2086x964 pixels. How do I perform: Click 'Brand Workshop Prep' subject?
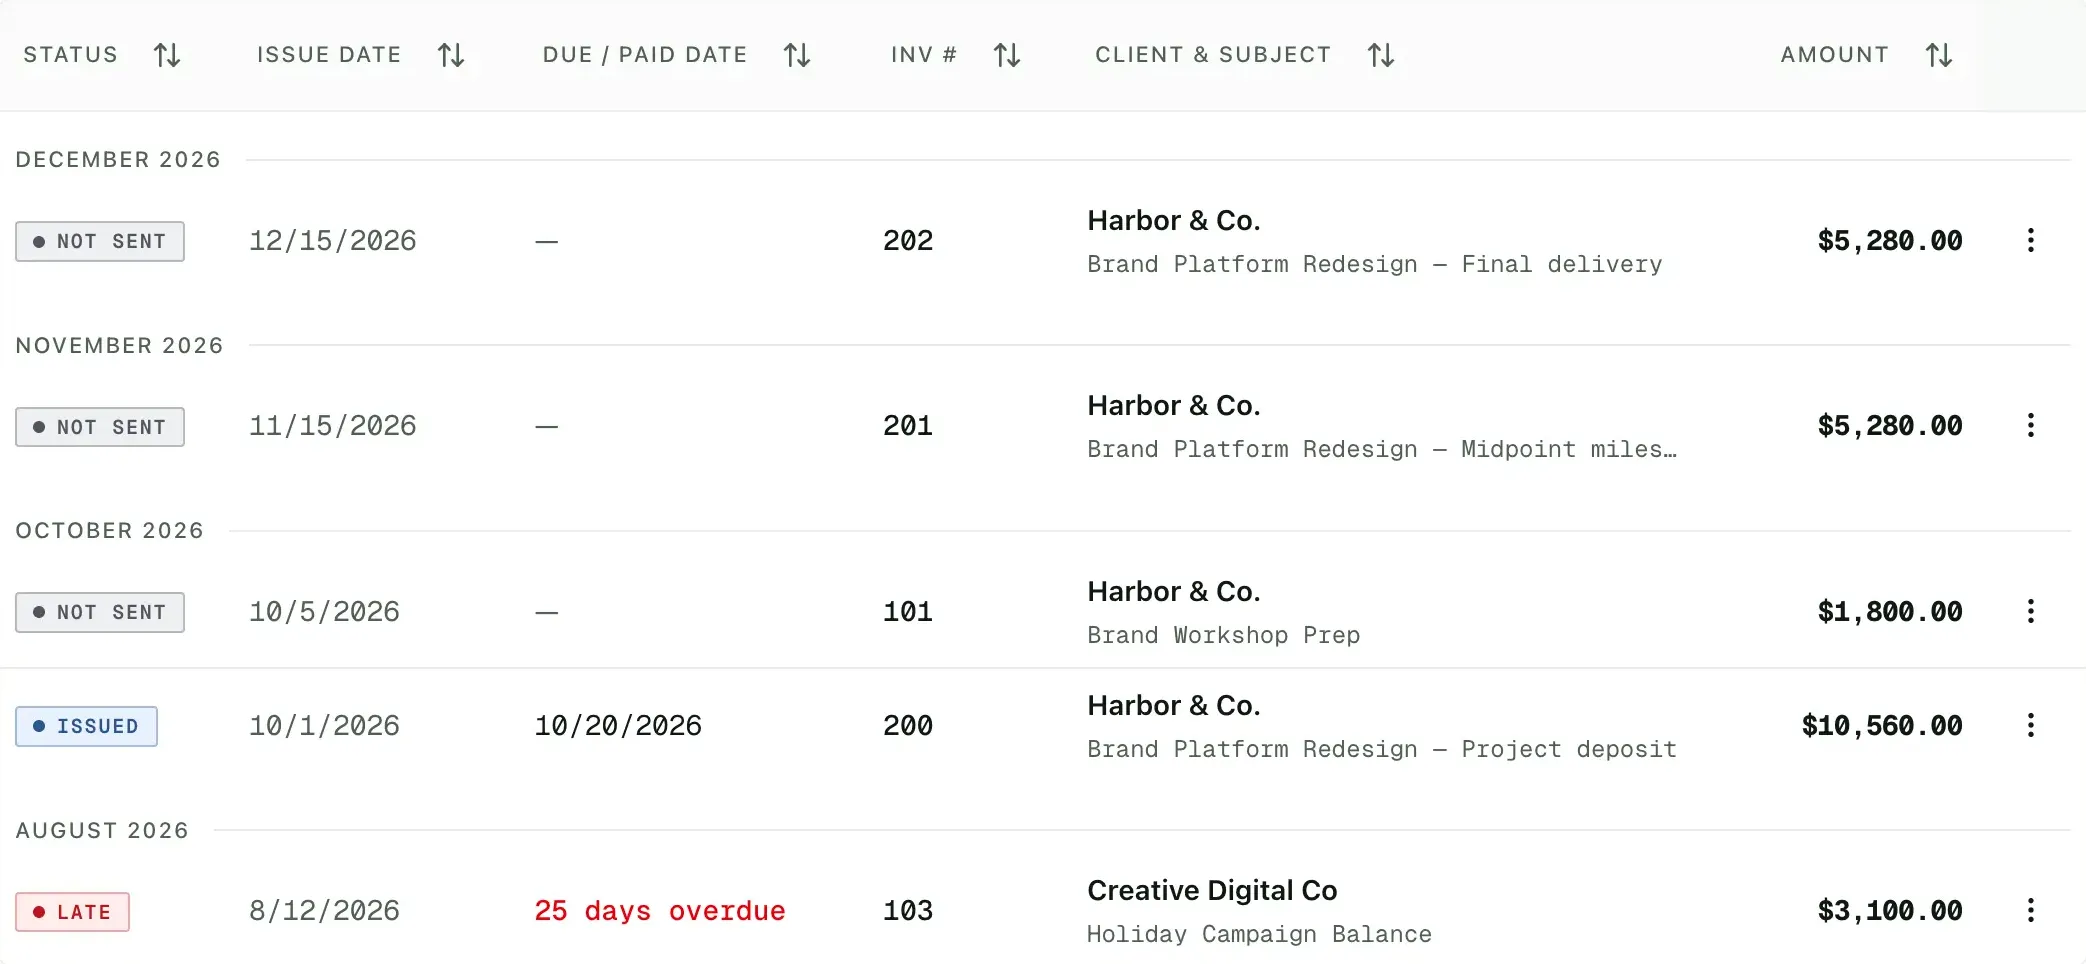[x=1224, y=635]
